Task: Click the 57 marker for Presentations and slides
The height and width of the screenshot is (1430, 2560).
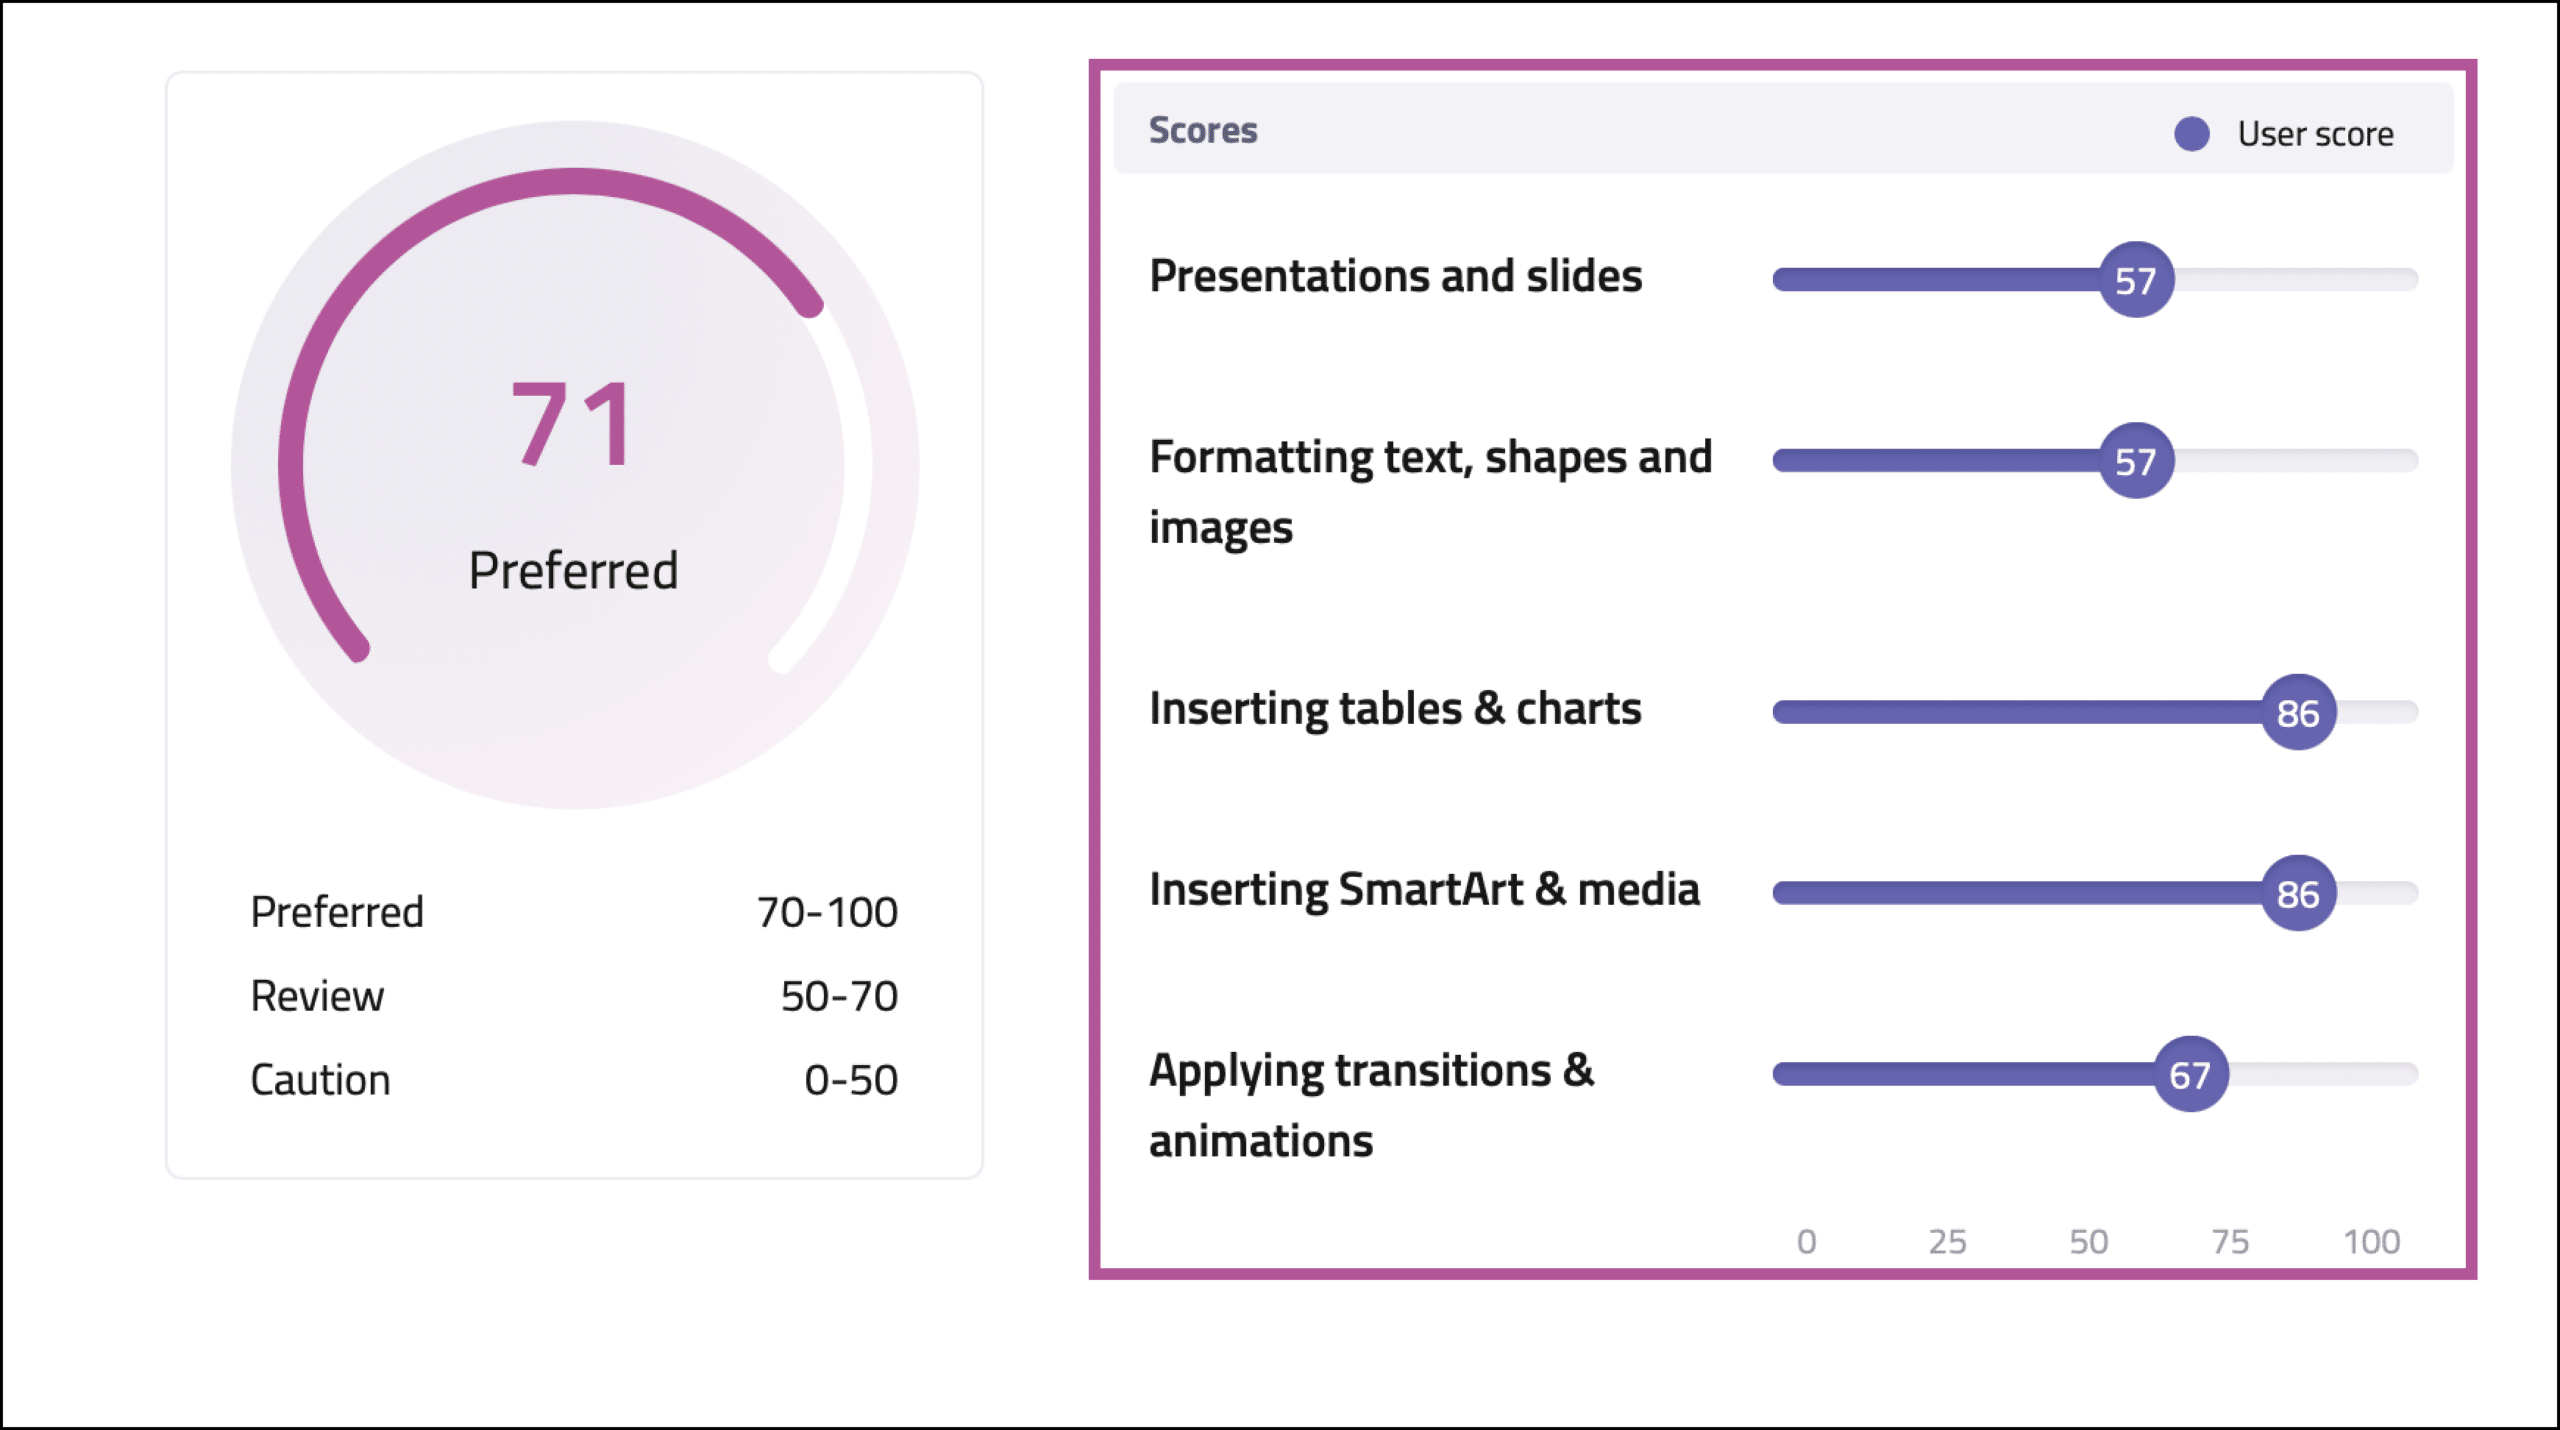Action: pos(2136,280)
